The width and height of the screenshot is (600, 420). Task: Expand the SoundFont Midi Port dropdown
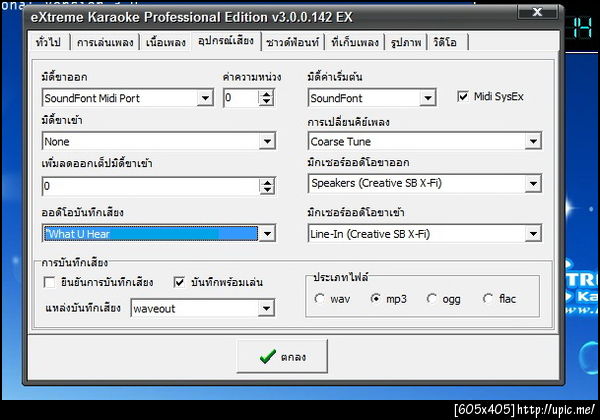pyautogui.click(x=205, y=98)
